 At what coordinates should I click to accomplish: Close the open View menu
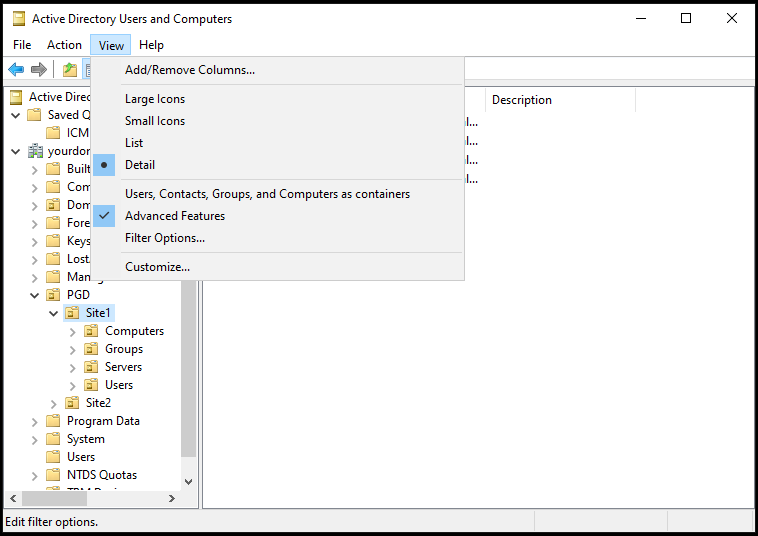click(111, 45)
